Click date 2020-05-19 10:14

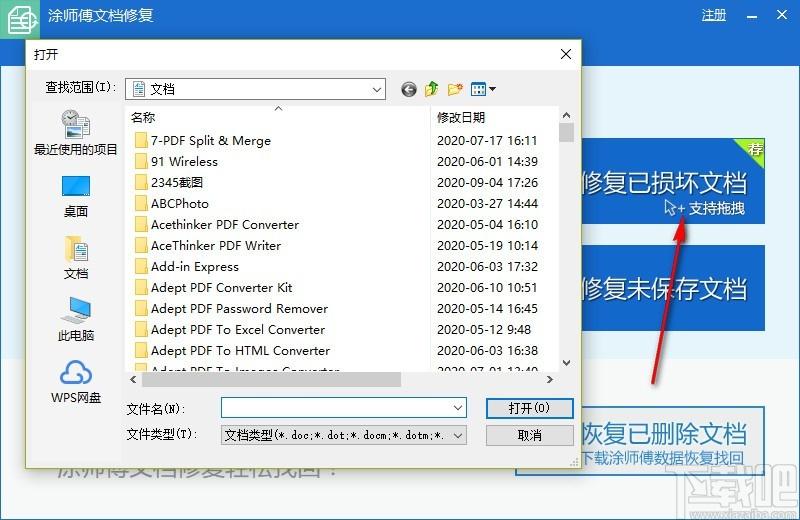pos(487,245)
